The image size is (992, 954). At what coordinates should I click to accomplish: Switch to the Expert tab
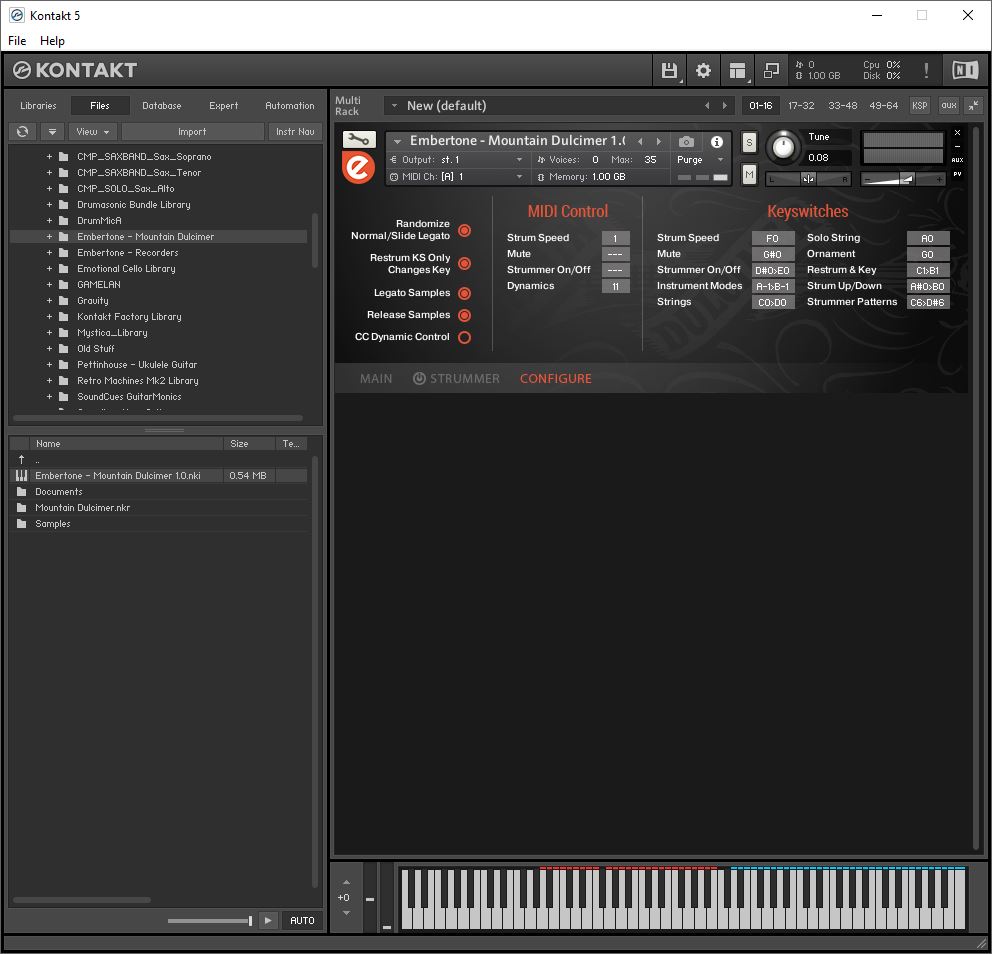223,106
